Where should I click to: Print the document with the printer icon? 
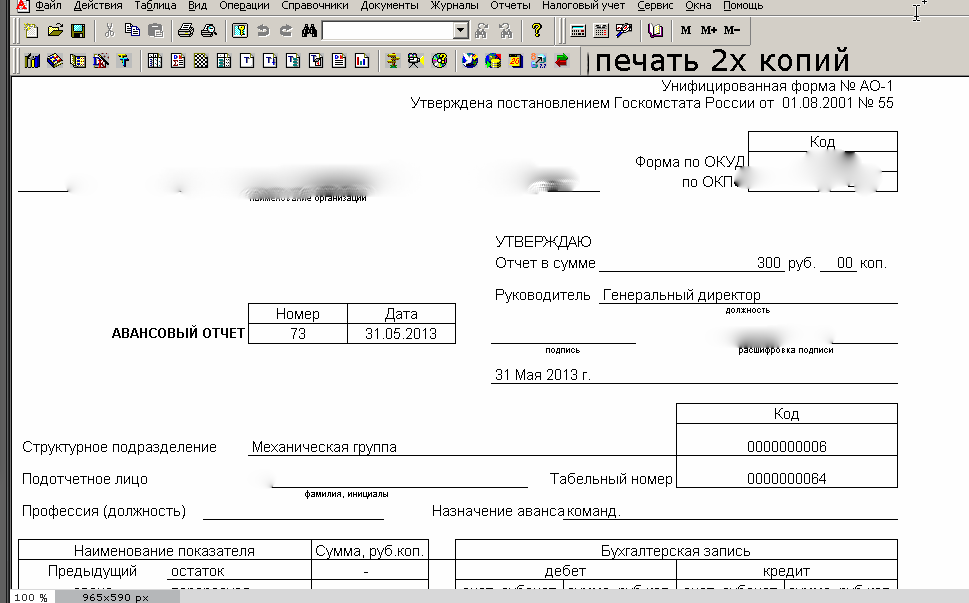point(185,31)
